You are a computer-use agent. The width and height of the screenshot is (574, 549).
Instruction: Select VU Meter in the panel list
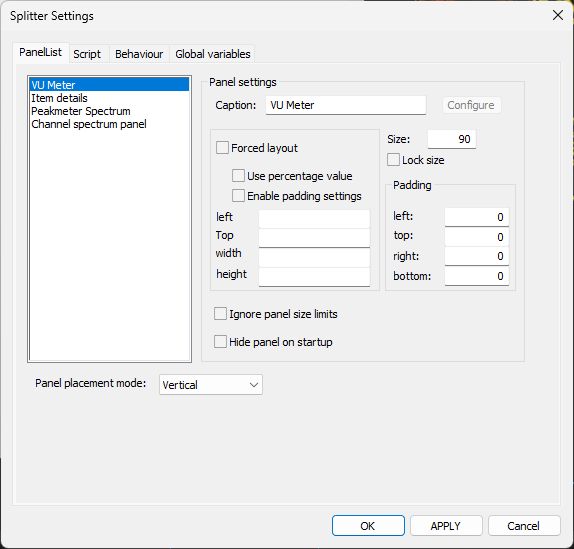[x=109, y=85]
